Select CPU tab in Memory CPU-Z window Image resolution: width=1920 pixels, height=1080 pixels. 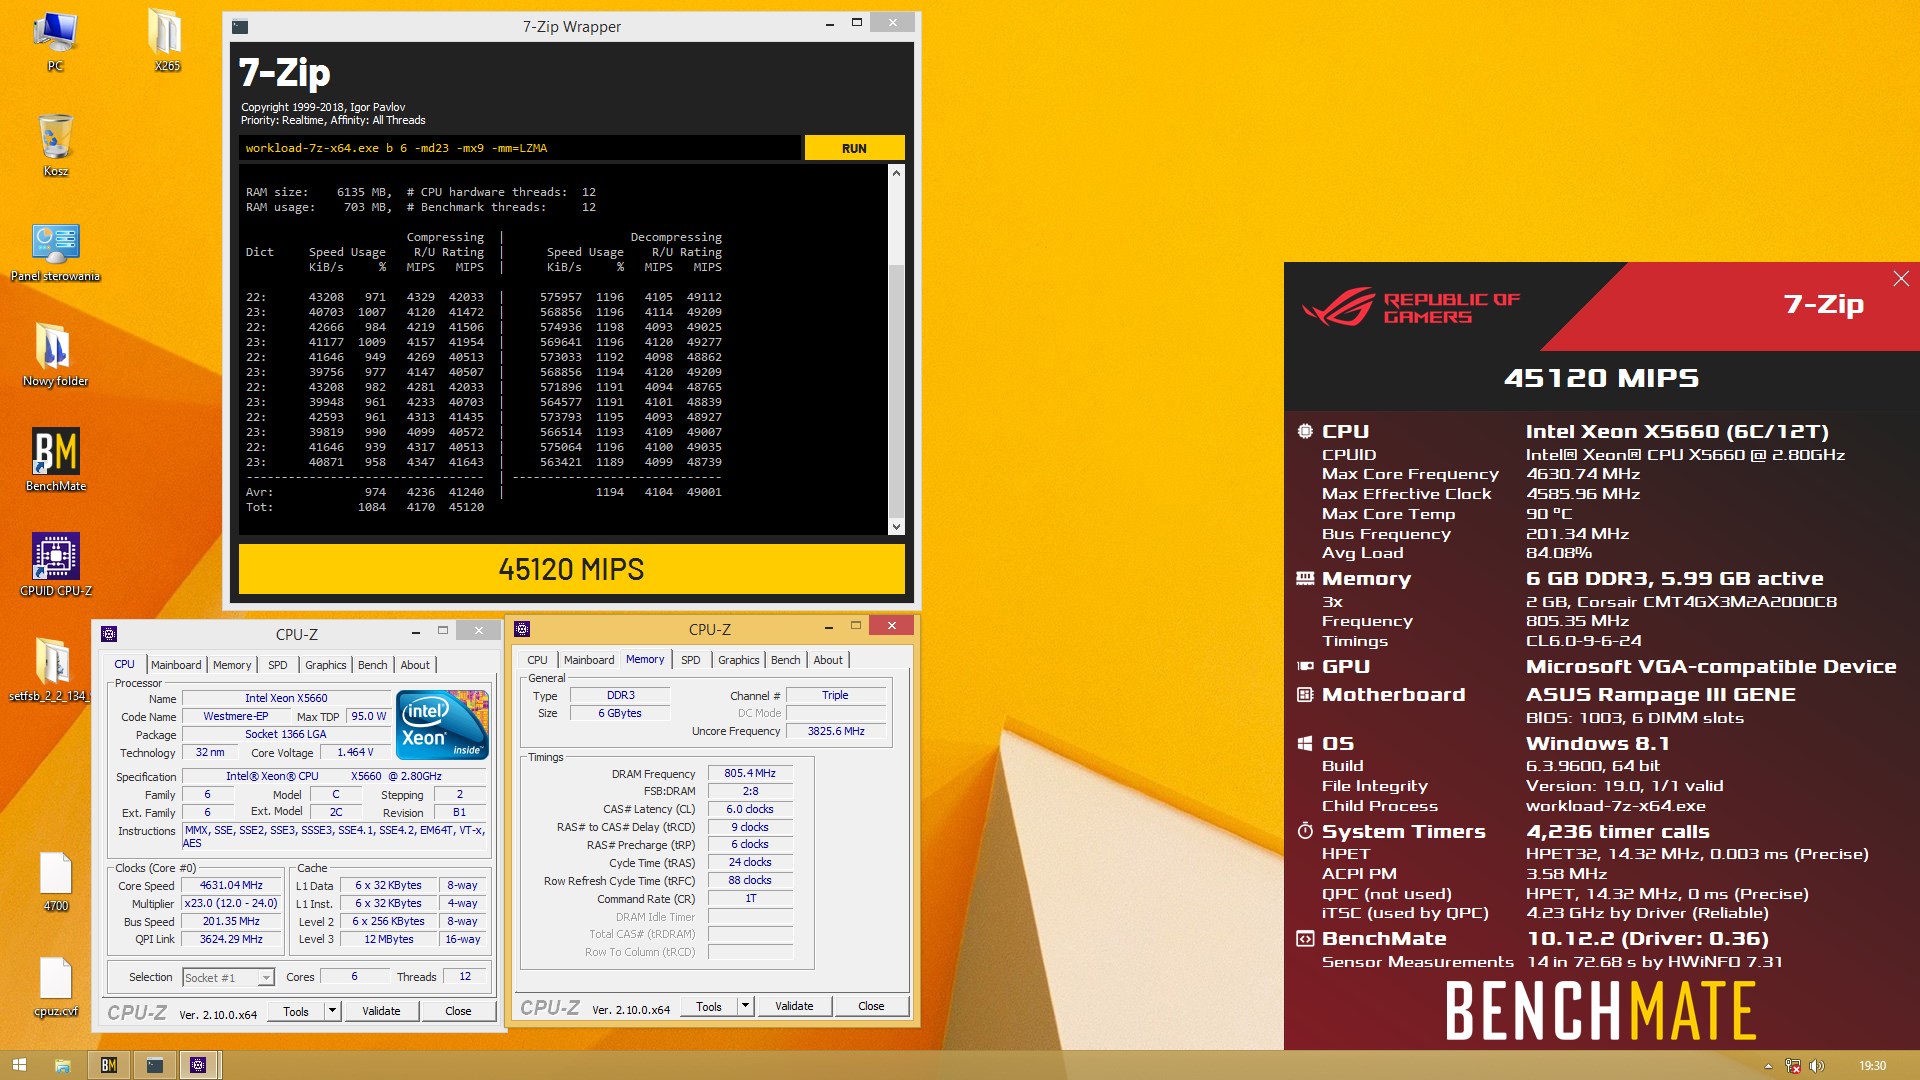(537, 660)
